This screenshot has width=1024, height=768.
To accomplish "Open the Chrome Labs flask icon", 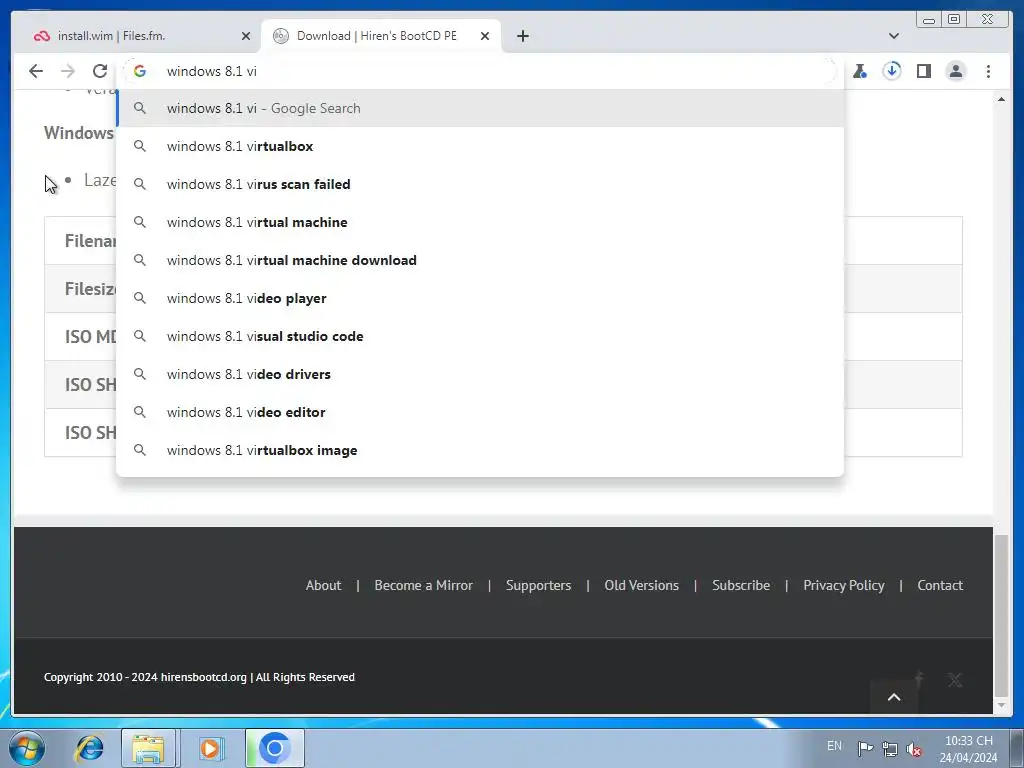I will 860,71.
